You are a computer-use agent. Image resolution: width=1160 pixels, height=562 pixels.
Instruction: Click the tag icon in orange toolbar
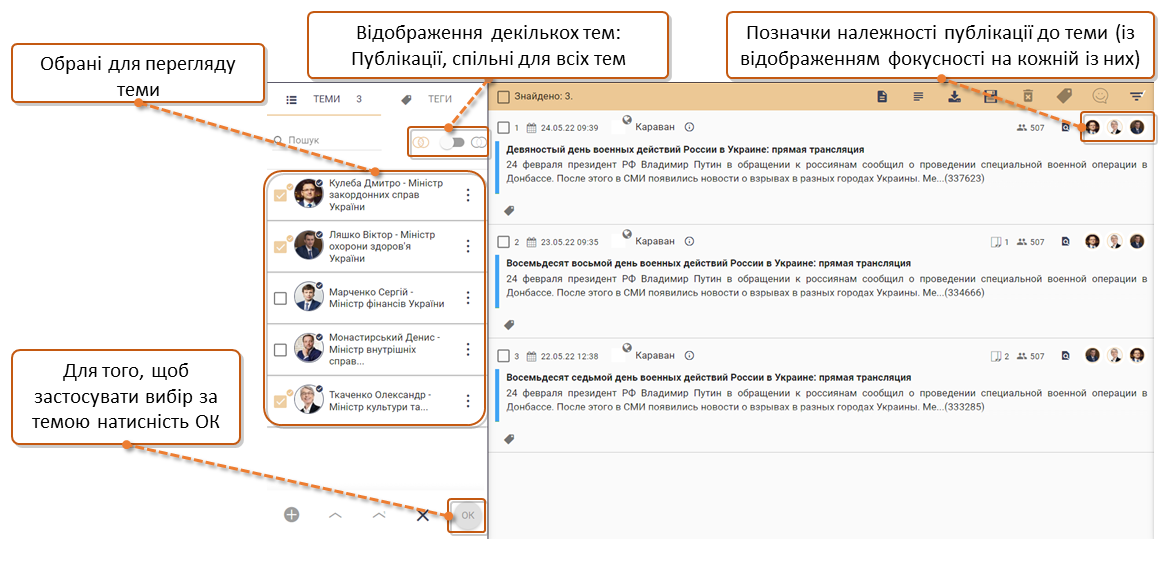pyautogui.click(x=1064, y=96)
